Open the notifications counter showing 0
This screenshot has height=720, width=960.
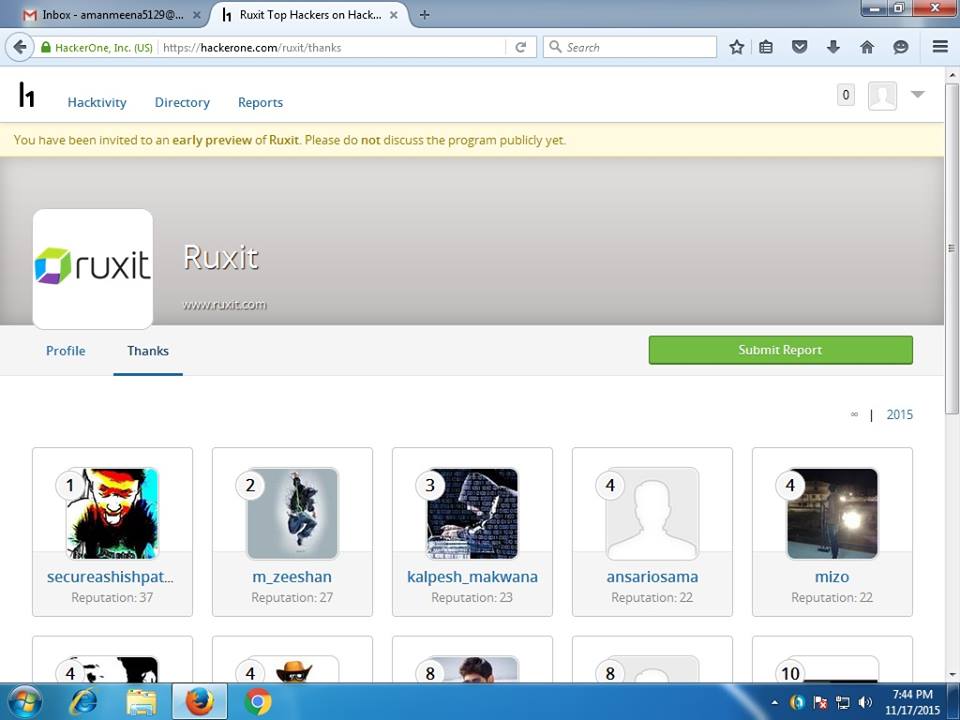tap(846, 94)
